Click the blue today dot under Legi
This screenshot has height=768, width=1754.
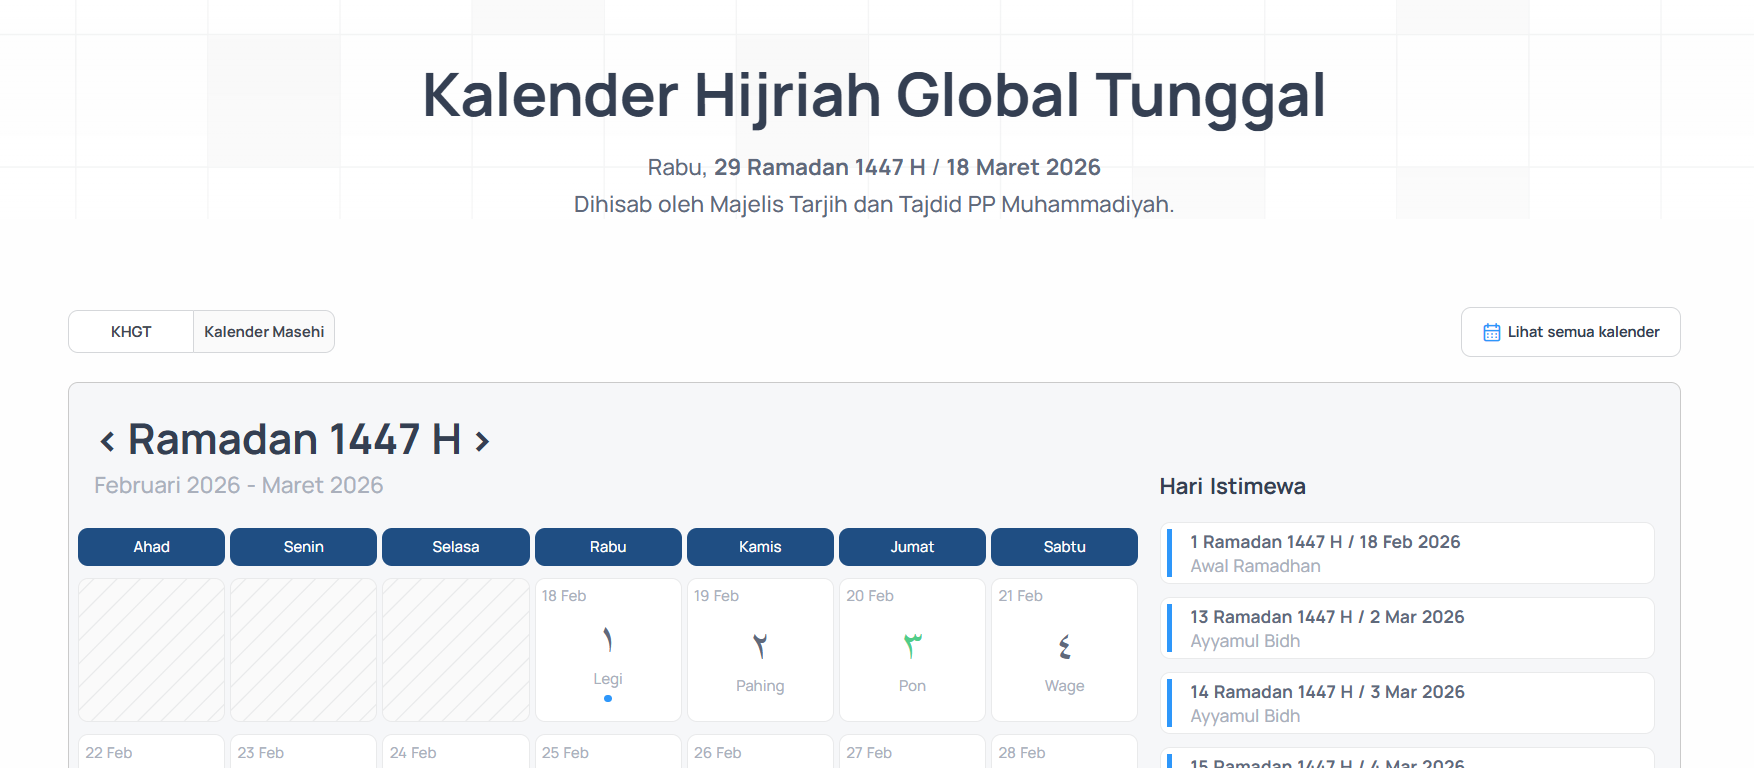(x=608, y=698)
